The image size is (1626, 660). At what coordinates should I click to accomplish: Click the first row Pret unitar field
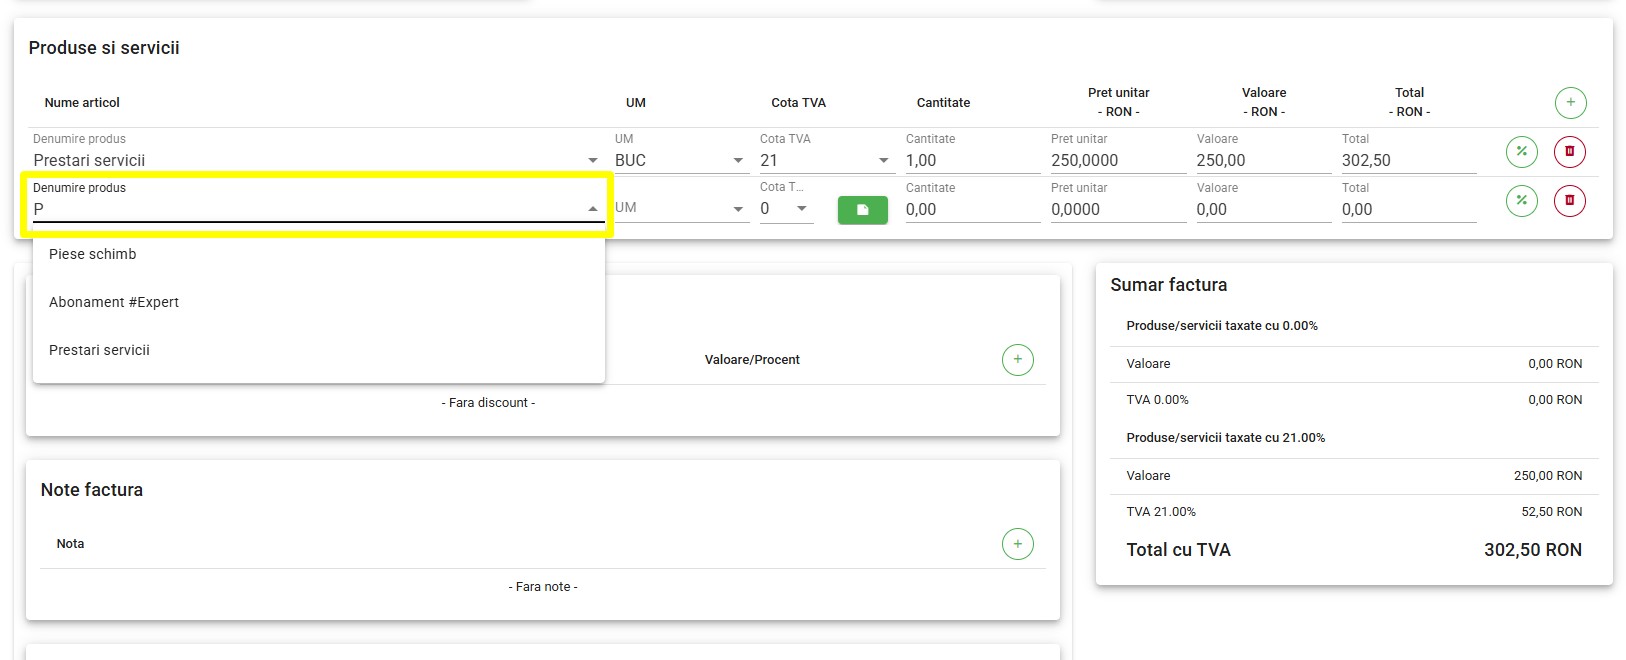click(x=1115, y=161)
